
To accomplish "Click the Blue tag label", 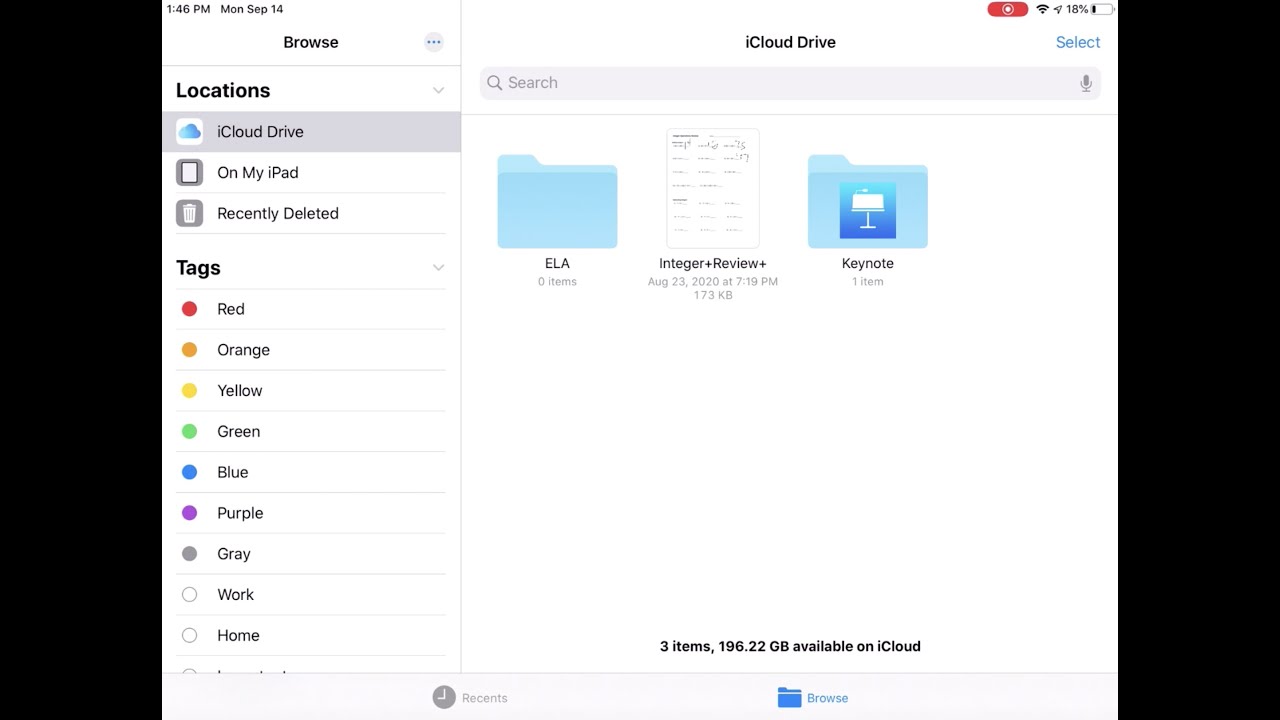I will point(233,472).
